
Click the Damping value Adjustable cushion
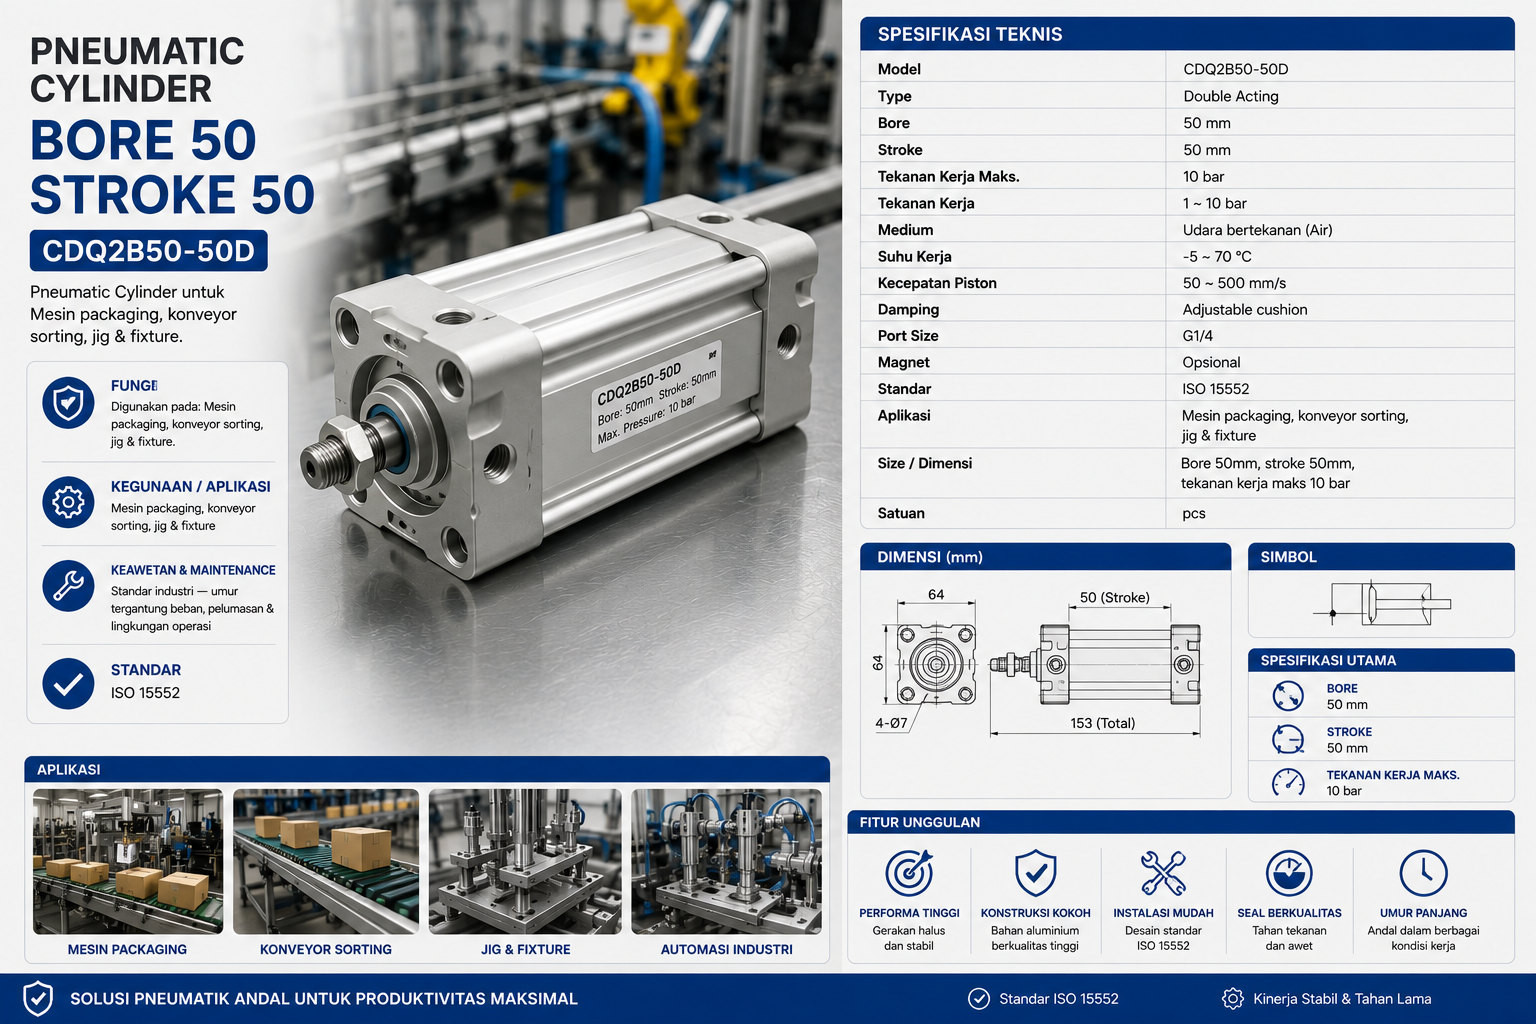click(1245, 310)
